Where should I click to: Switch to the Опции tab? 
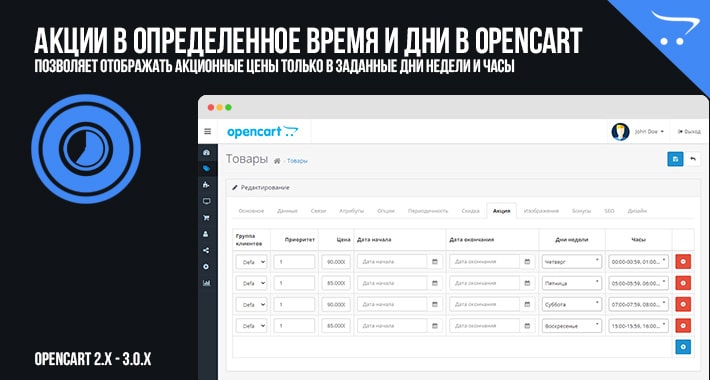[x=386, y=211]
